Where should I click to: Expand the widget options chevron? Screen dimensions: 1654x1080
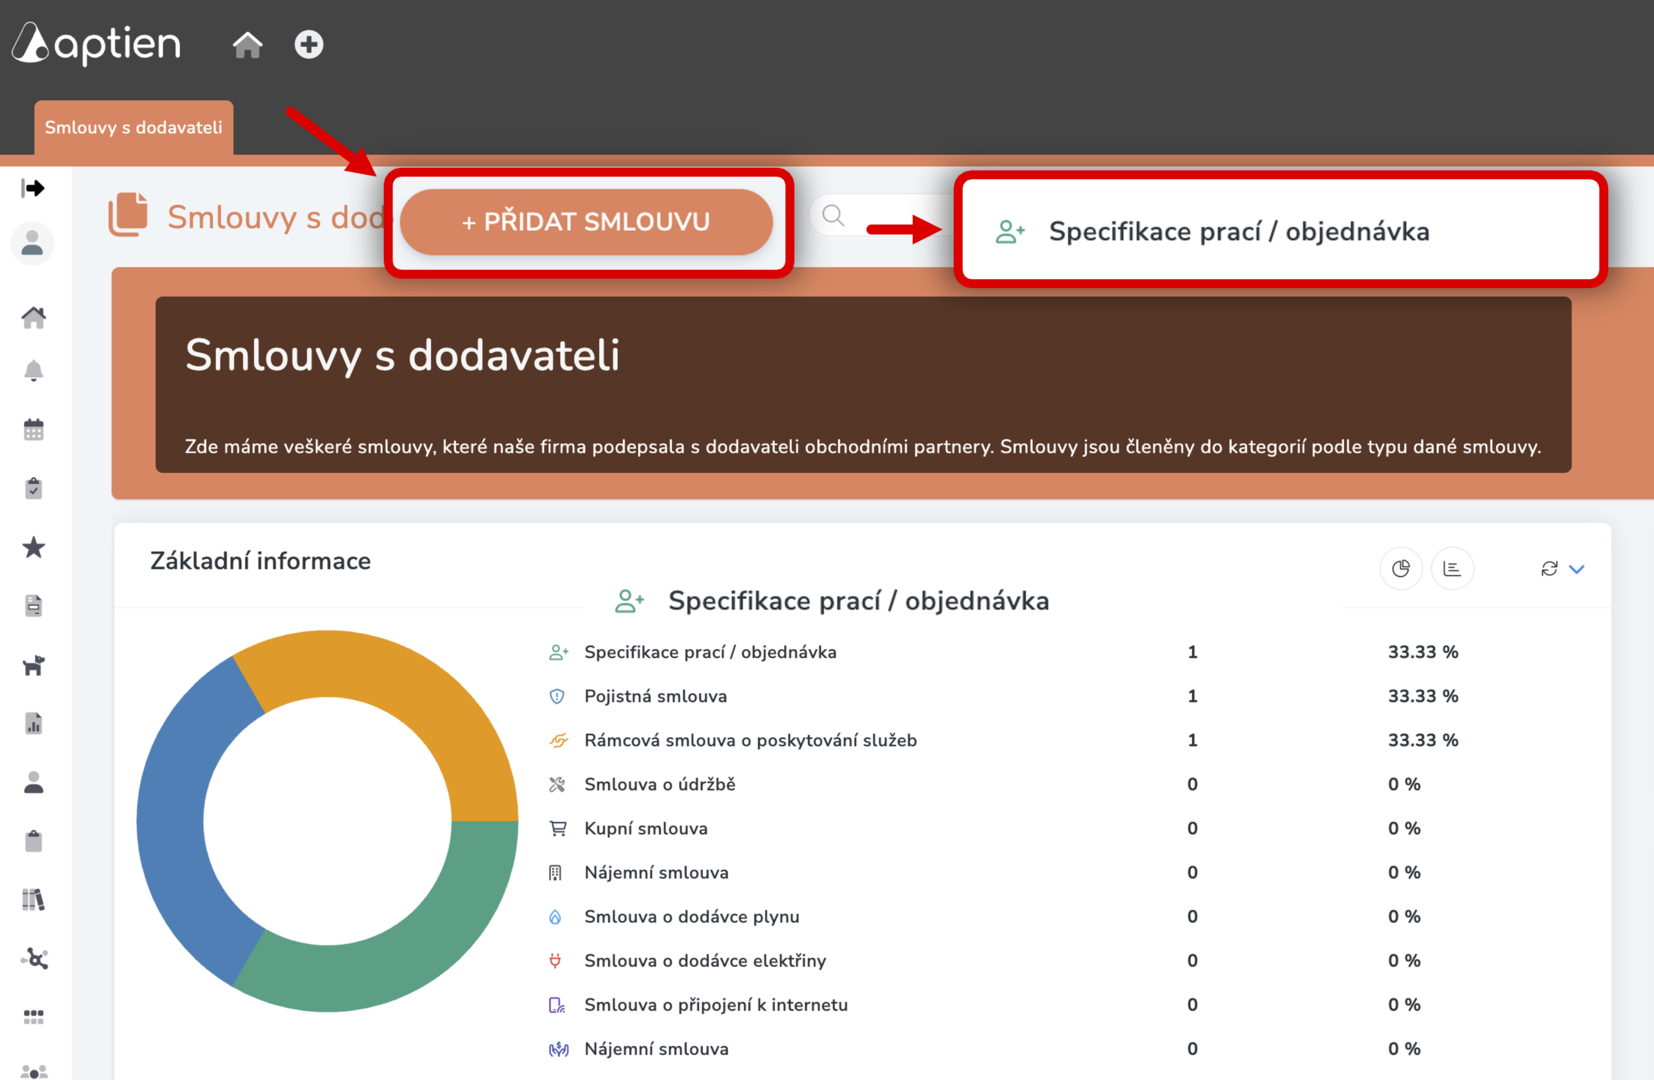click(x=1577, y=569)
